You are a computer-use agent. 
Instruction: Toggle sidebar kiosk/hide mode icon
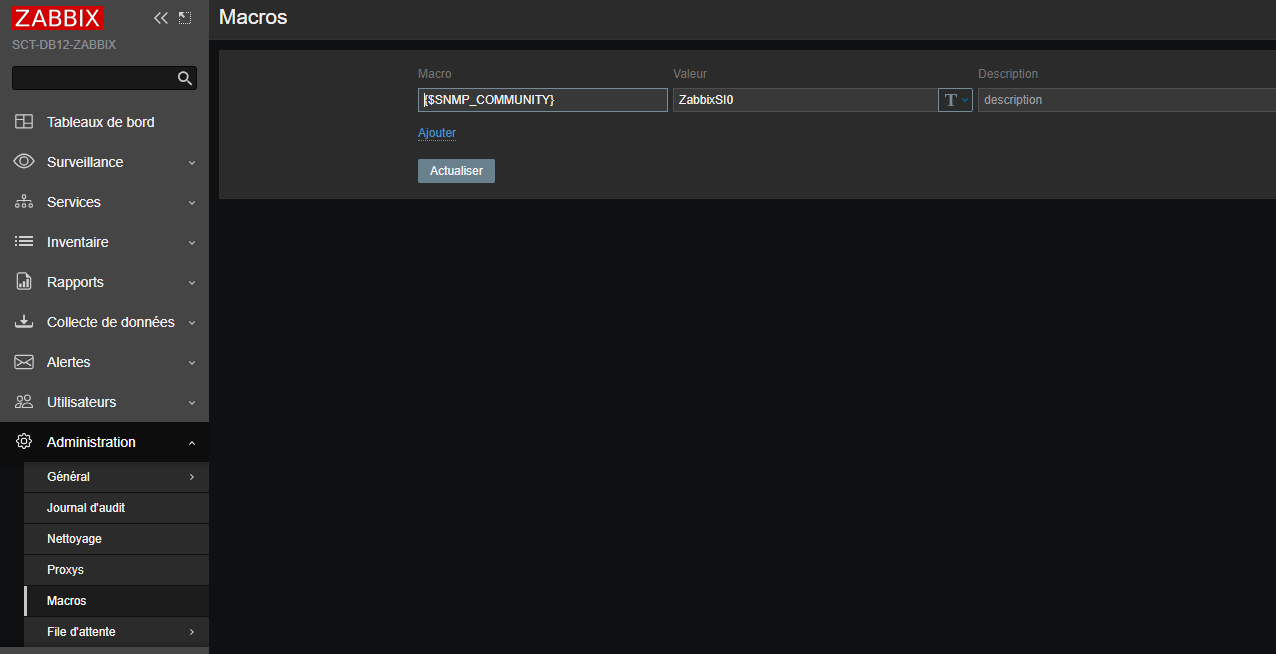[x=184, y=18]
